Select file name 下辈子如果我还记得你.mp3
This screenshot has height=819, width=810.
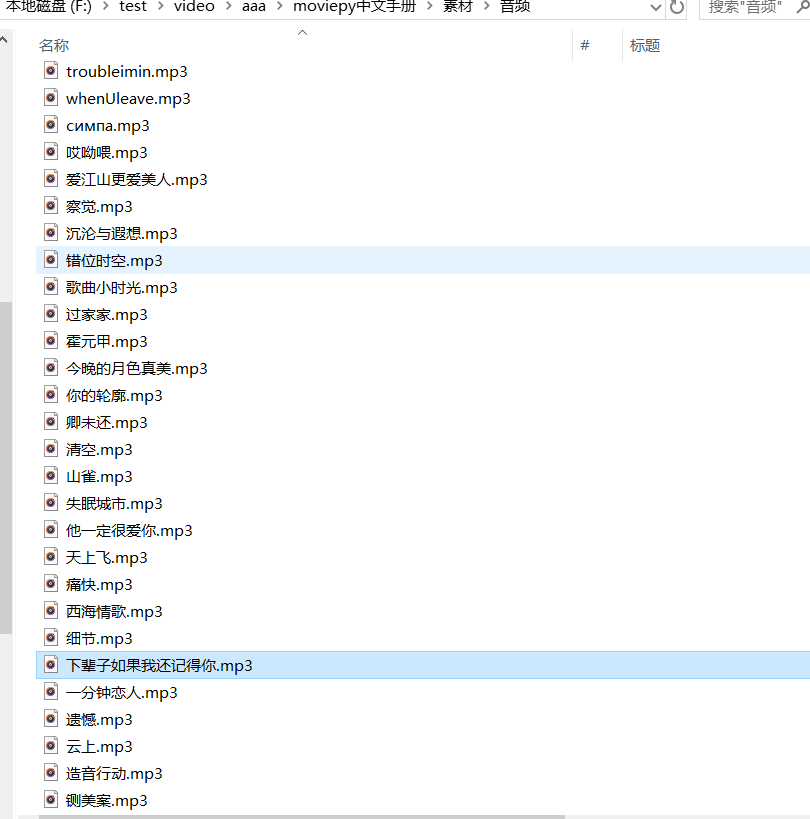click(x=159, y=665)
